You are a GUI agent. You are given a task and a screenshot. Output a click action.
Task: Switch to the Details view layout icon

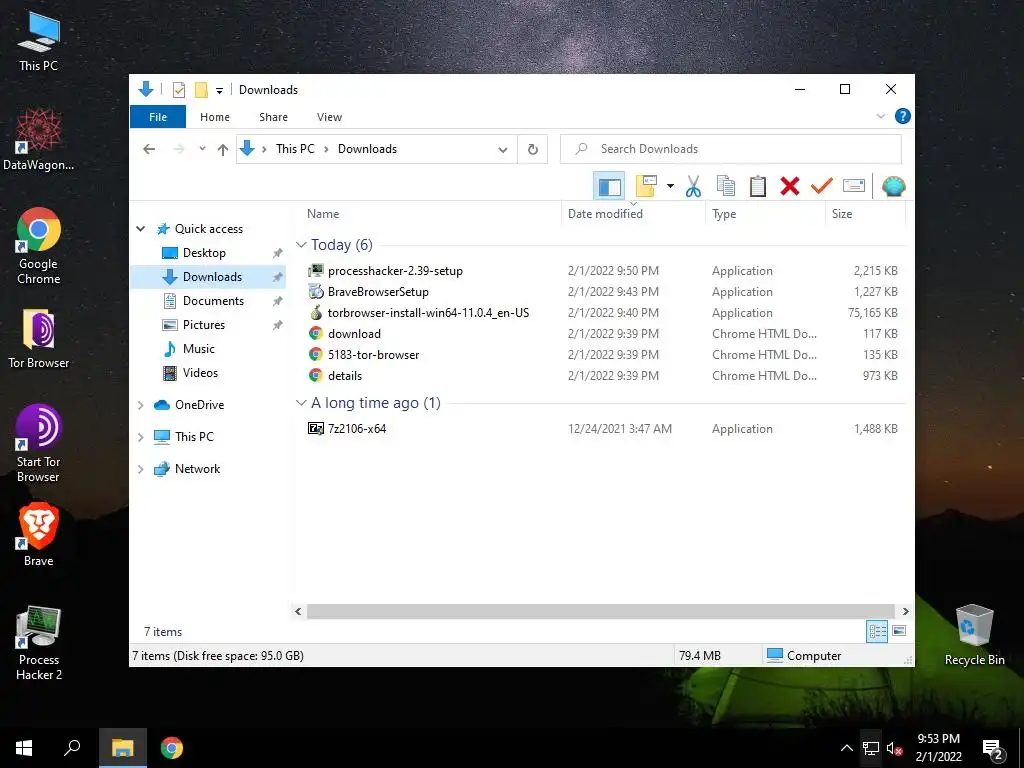click(x=877, y=631)
